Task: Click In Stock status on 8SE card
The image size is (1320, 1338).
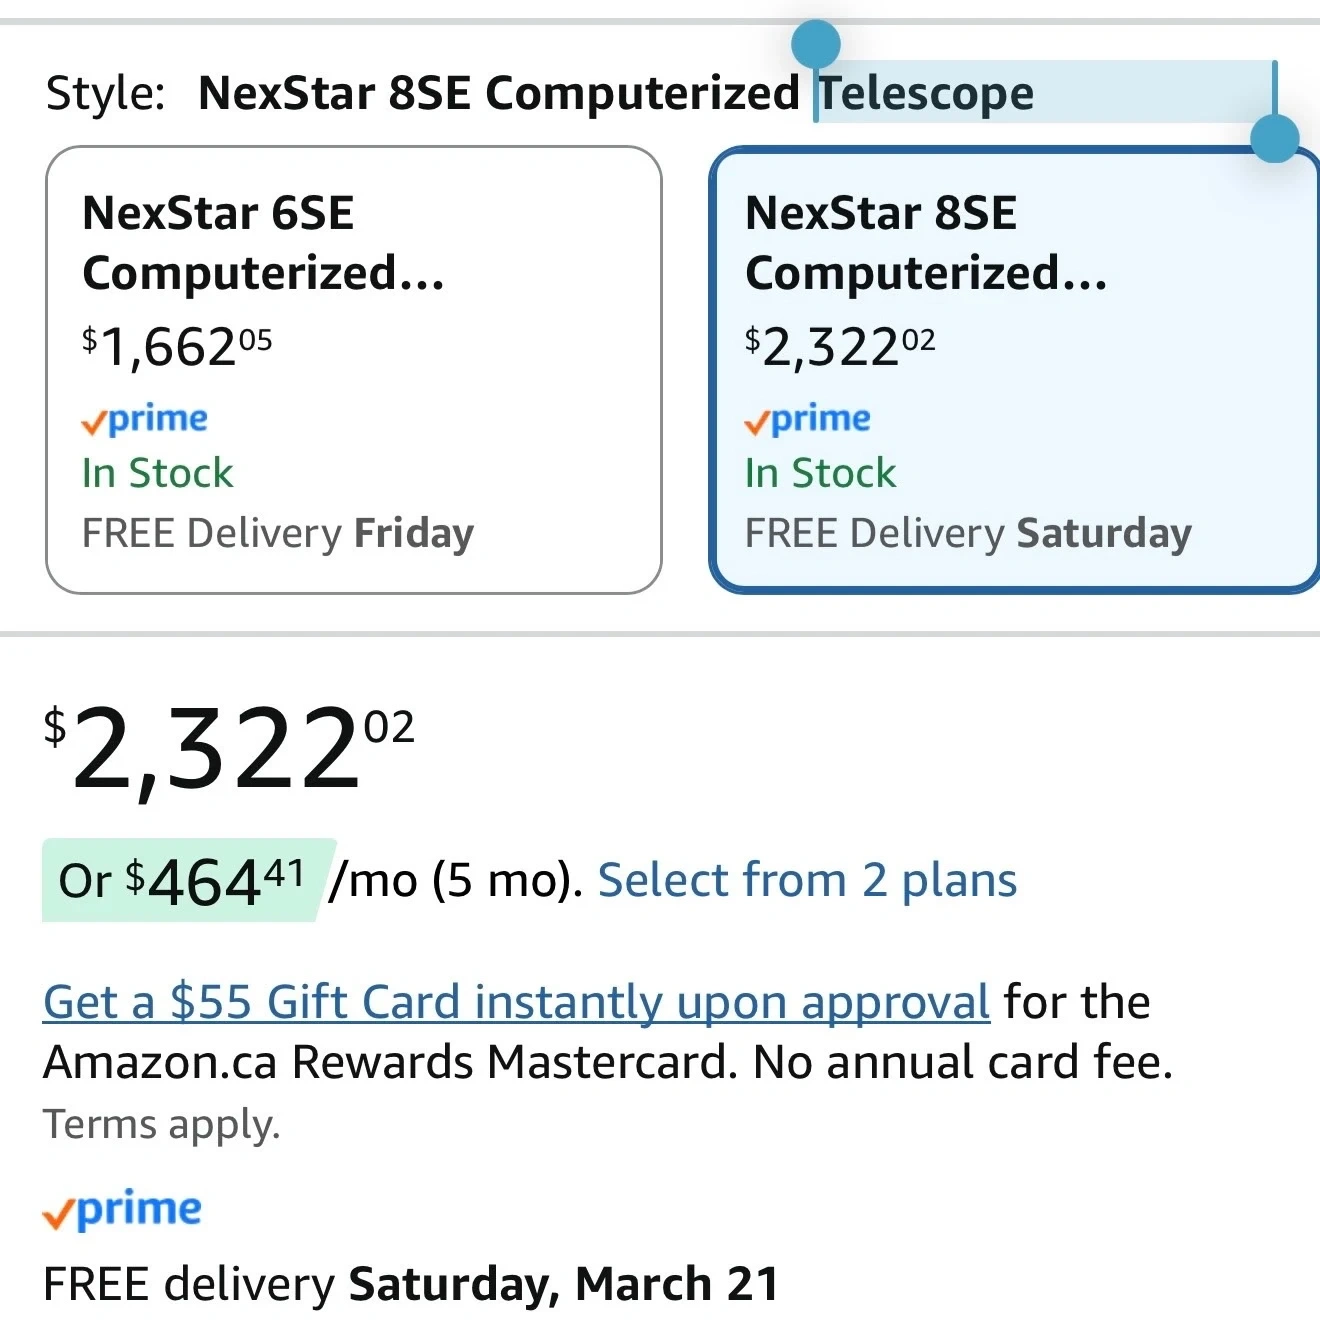Action: [820, 473]
